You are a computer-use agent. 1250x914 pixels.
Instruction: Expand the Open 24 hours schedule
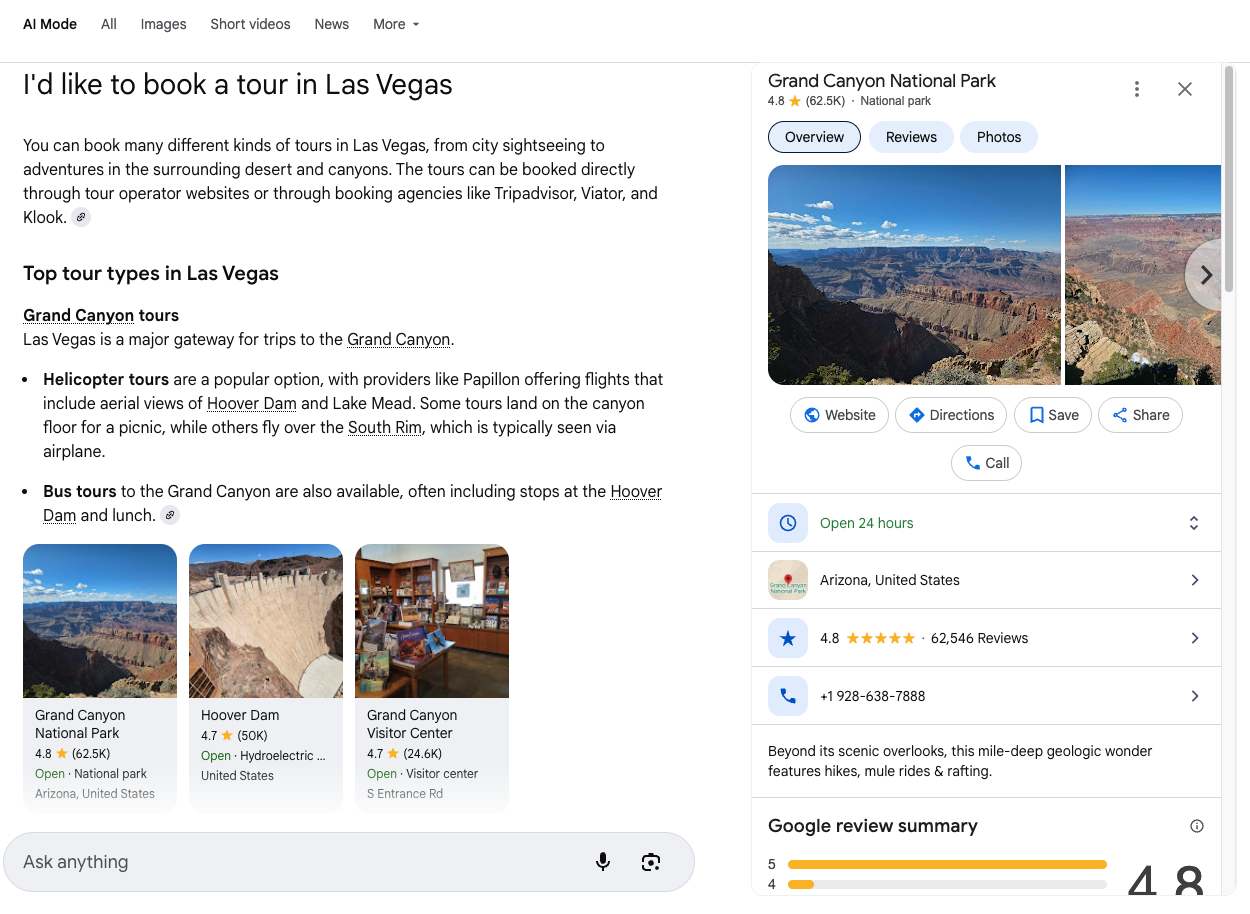[x=1194, y=522]
